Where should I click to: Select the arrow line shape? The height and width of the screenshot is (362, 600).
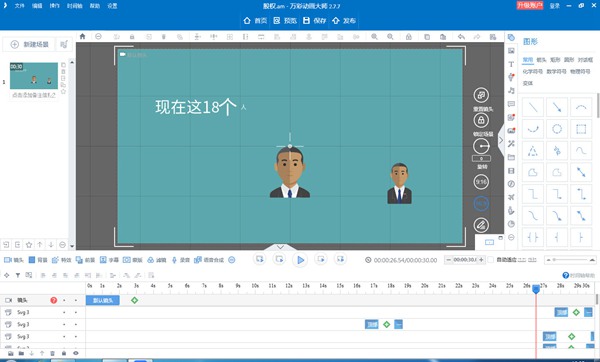557,108
